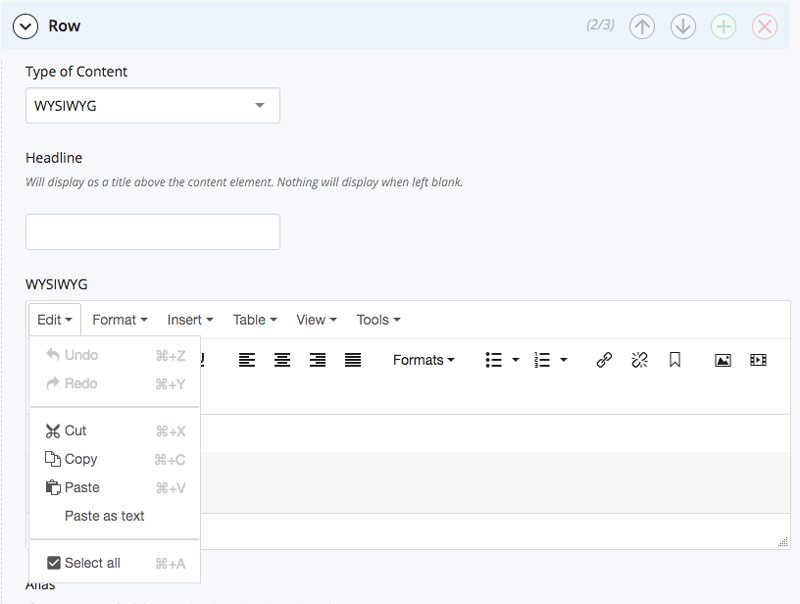Insert an anchor bookmark
This screenshot has width=800, height=604.
674,360
